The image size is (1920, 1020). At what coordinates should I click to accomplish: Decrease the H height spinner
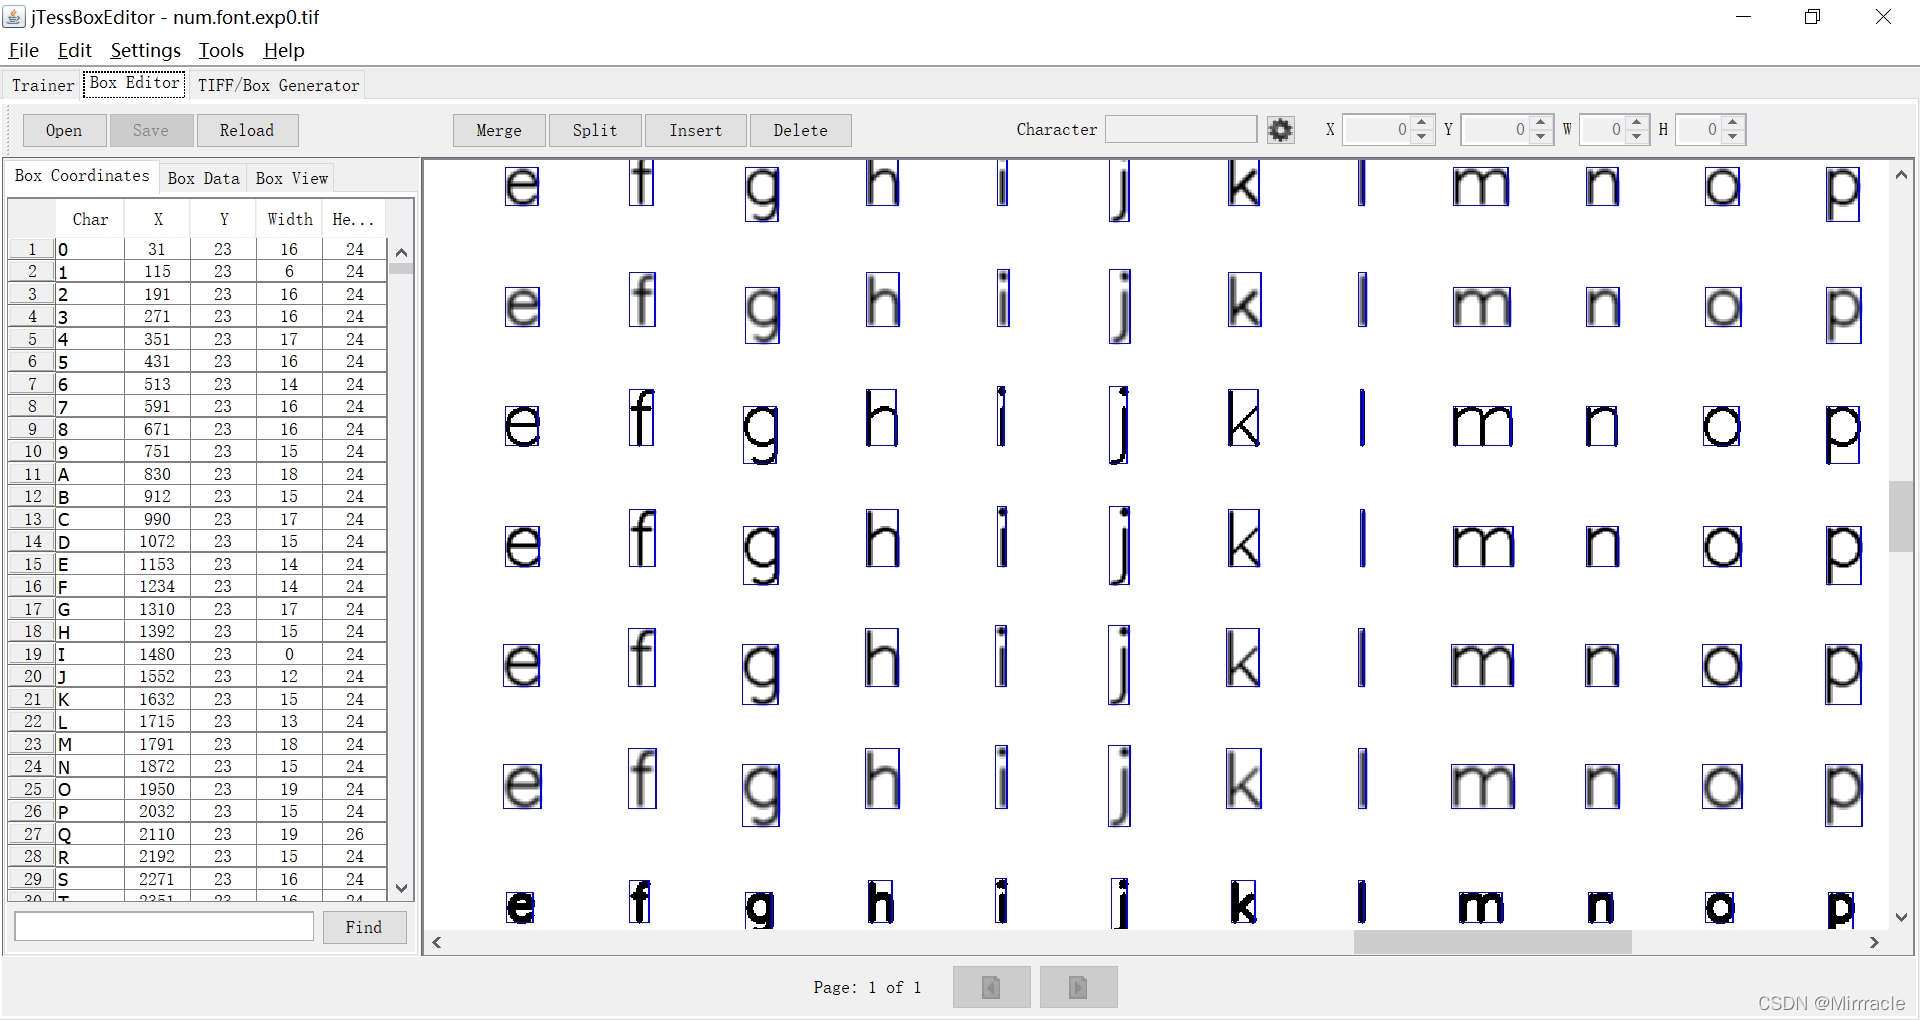tap(1733, 137)
